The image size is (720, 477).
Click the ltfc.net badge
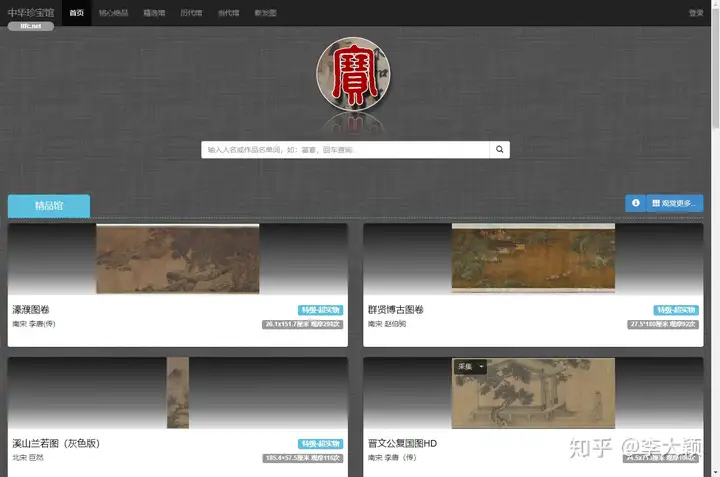tap(31, 26)
